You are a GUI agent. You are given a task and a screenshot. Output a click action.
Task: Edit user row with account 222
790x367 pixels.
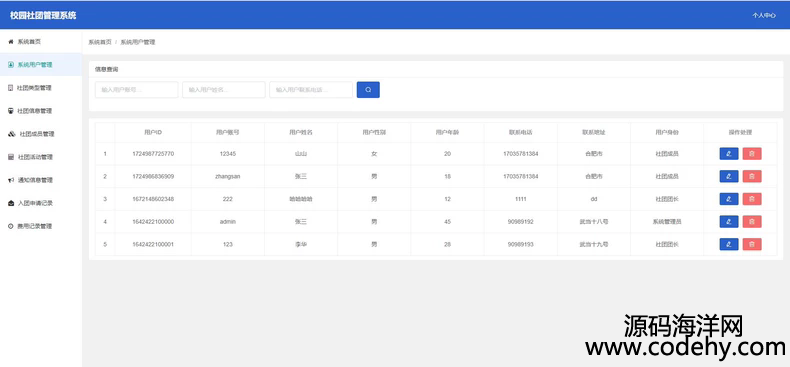click(x=729, y=199)
